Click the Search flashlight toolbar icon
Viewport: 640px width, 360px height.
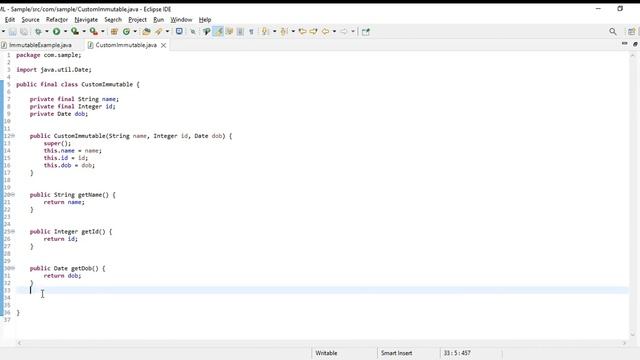[x=158, y=31]
